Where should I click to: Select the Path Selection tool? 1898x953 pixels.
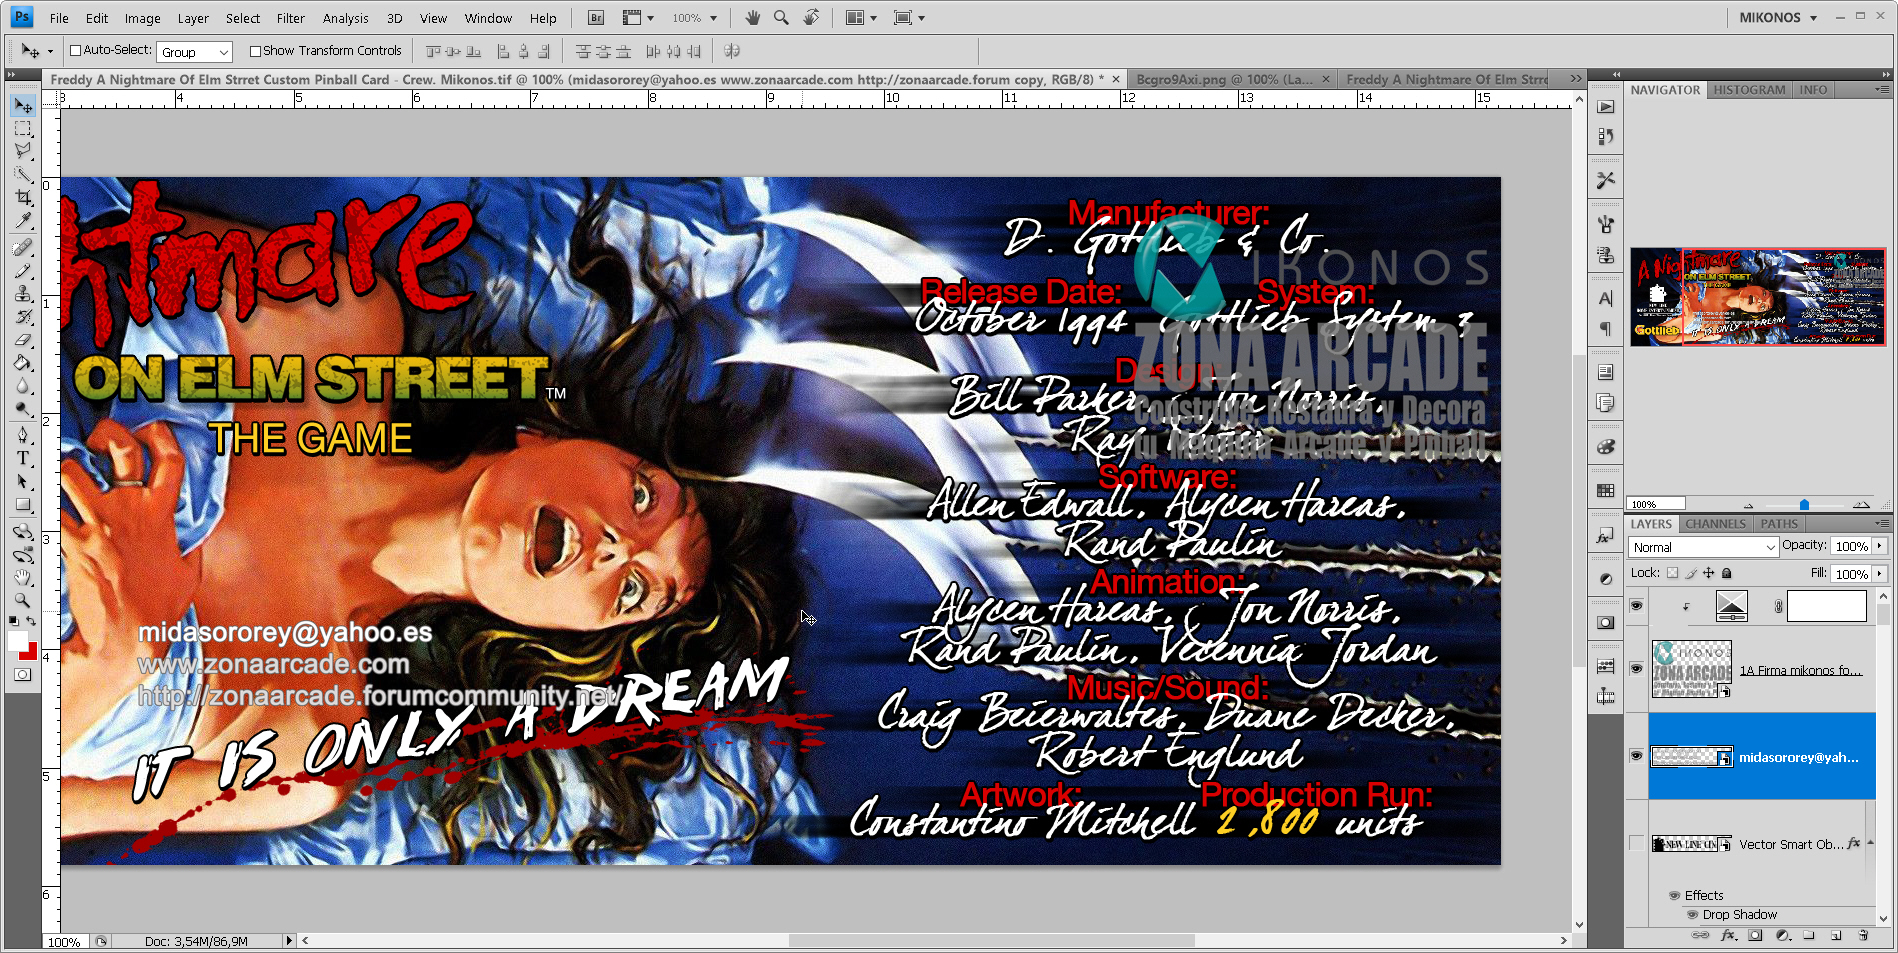[23, 481]
